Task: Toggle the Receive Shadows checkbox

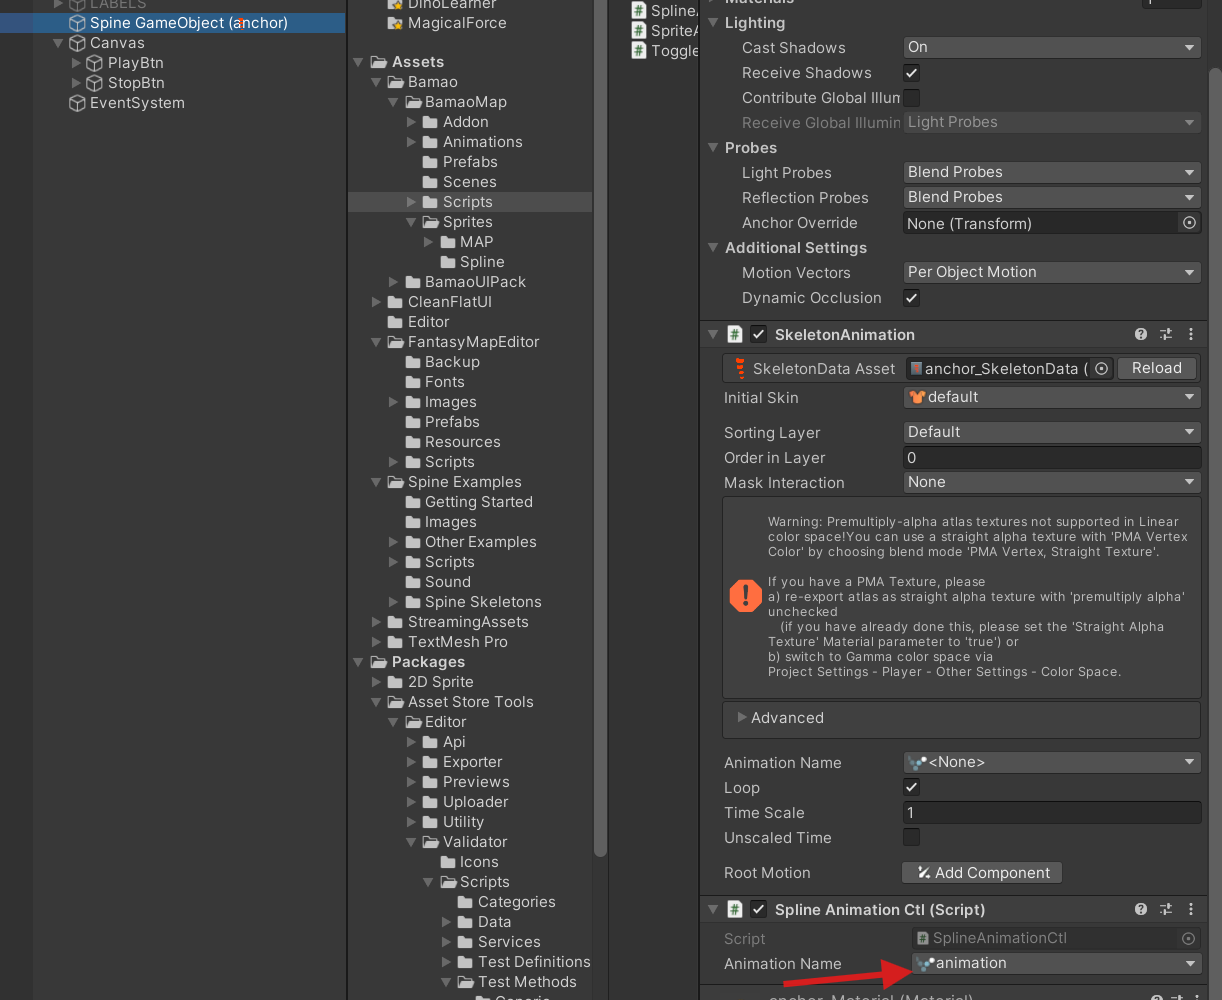Action: tap(911, 73)
